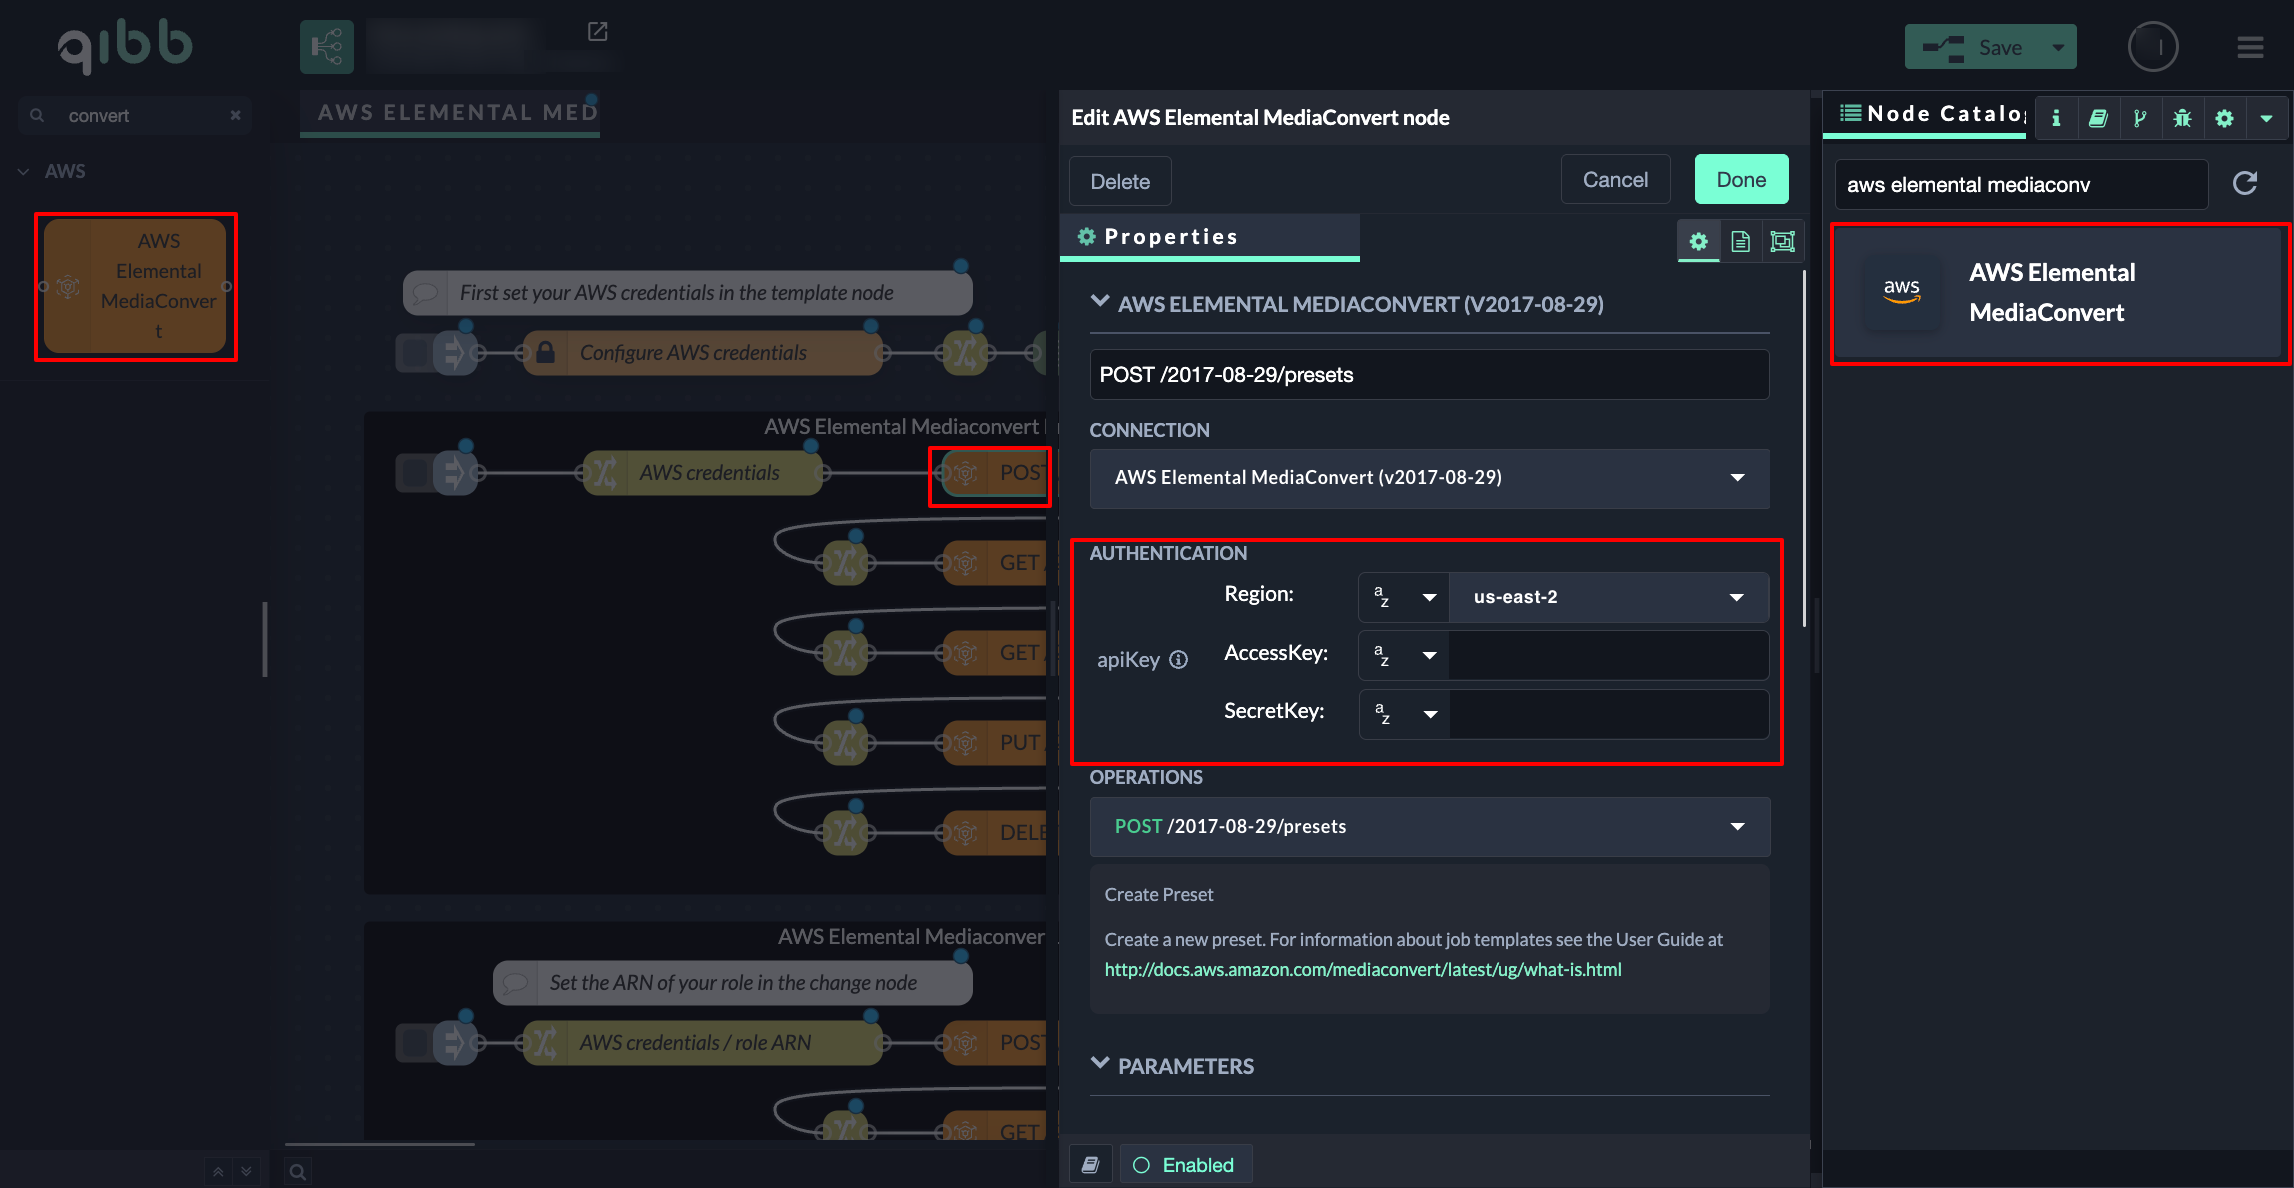Open the debug bug icon tab
The width and height of the screenshot is (2294, 1188).
click(x=2182, y=118)
